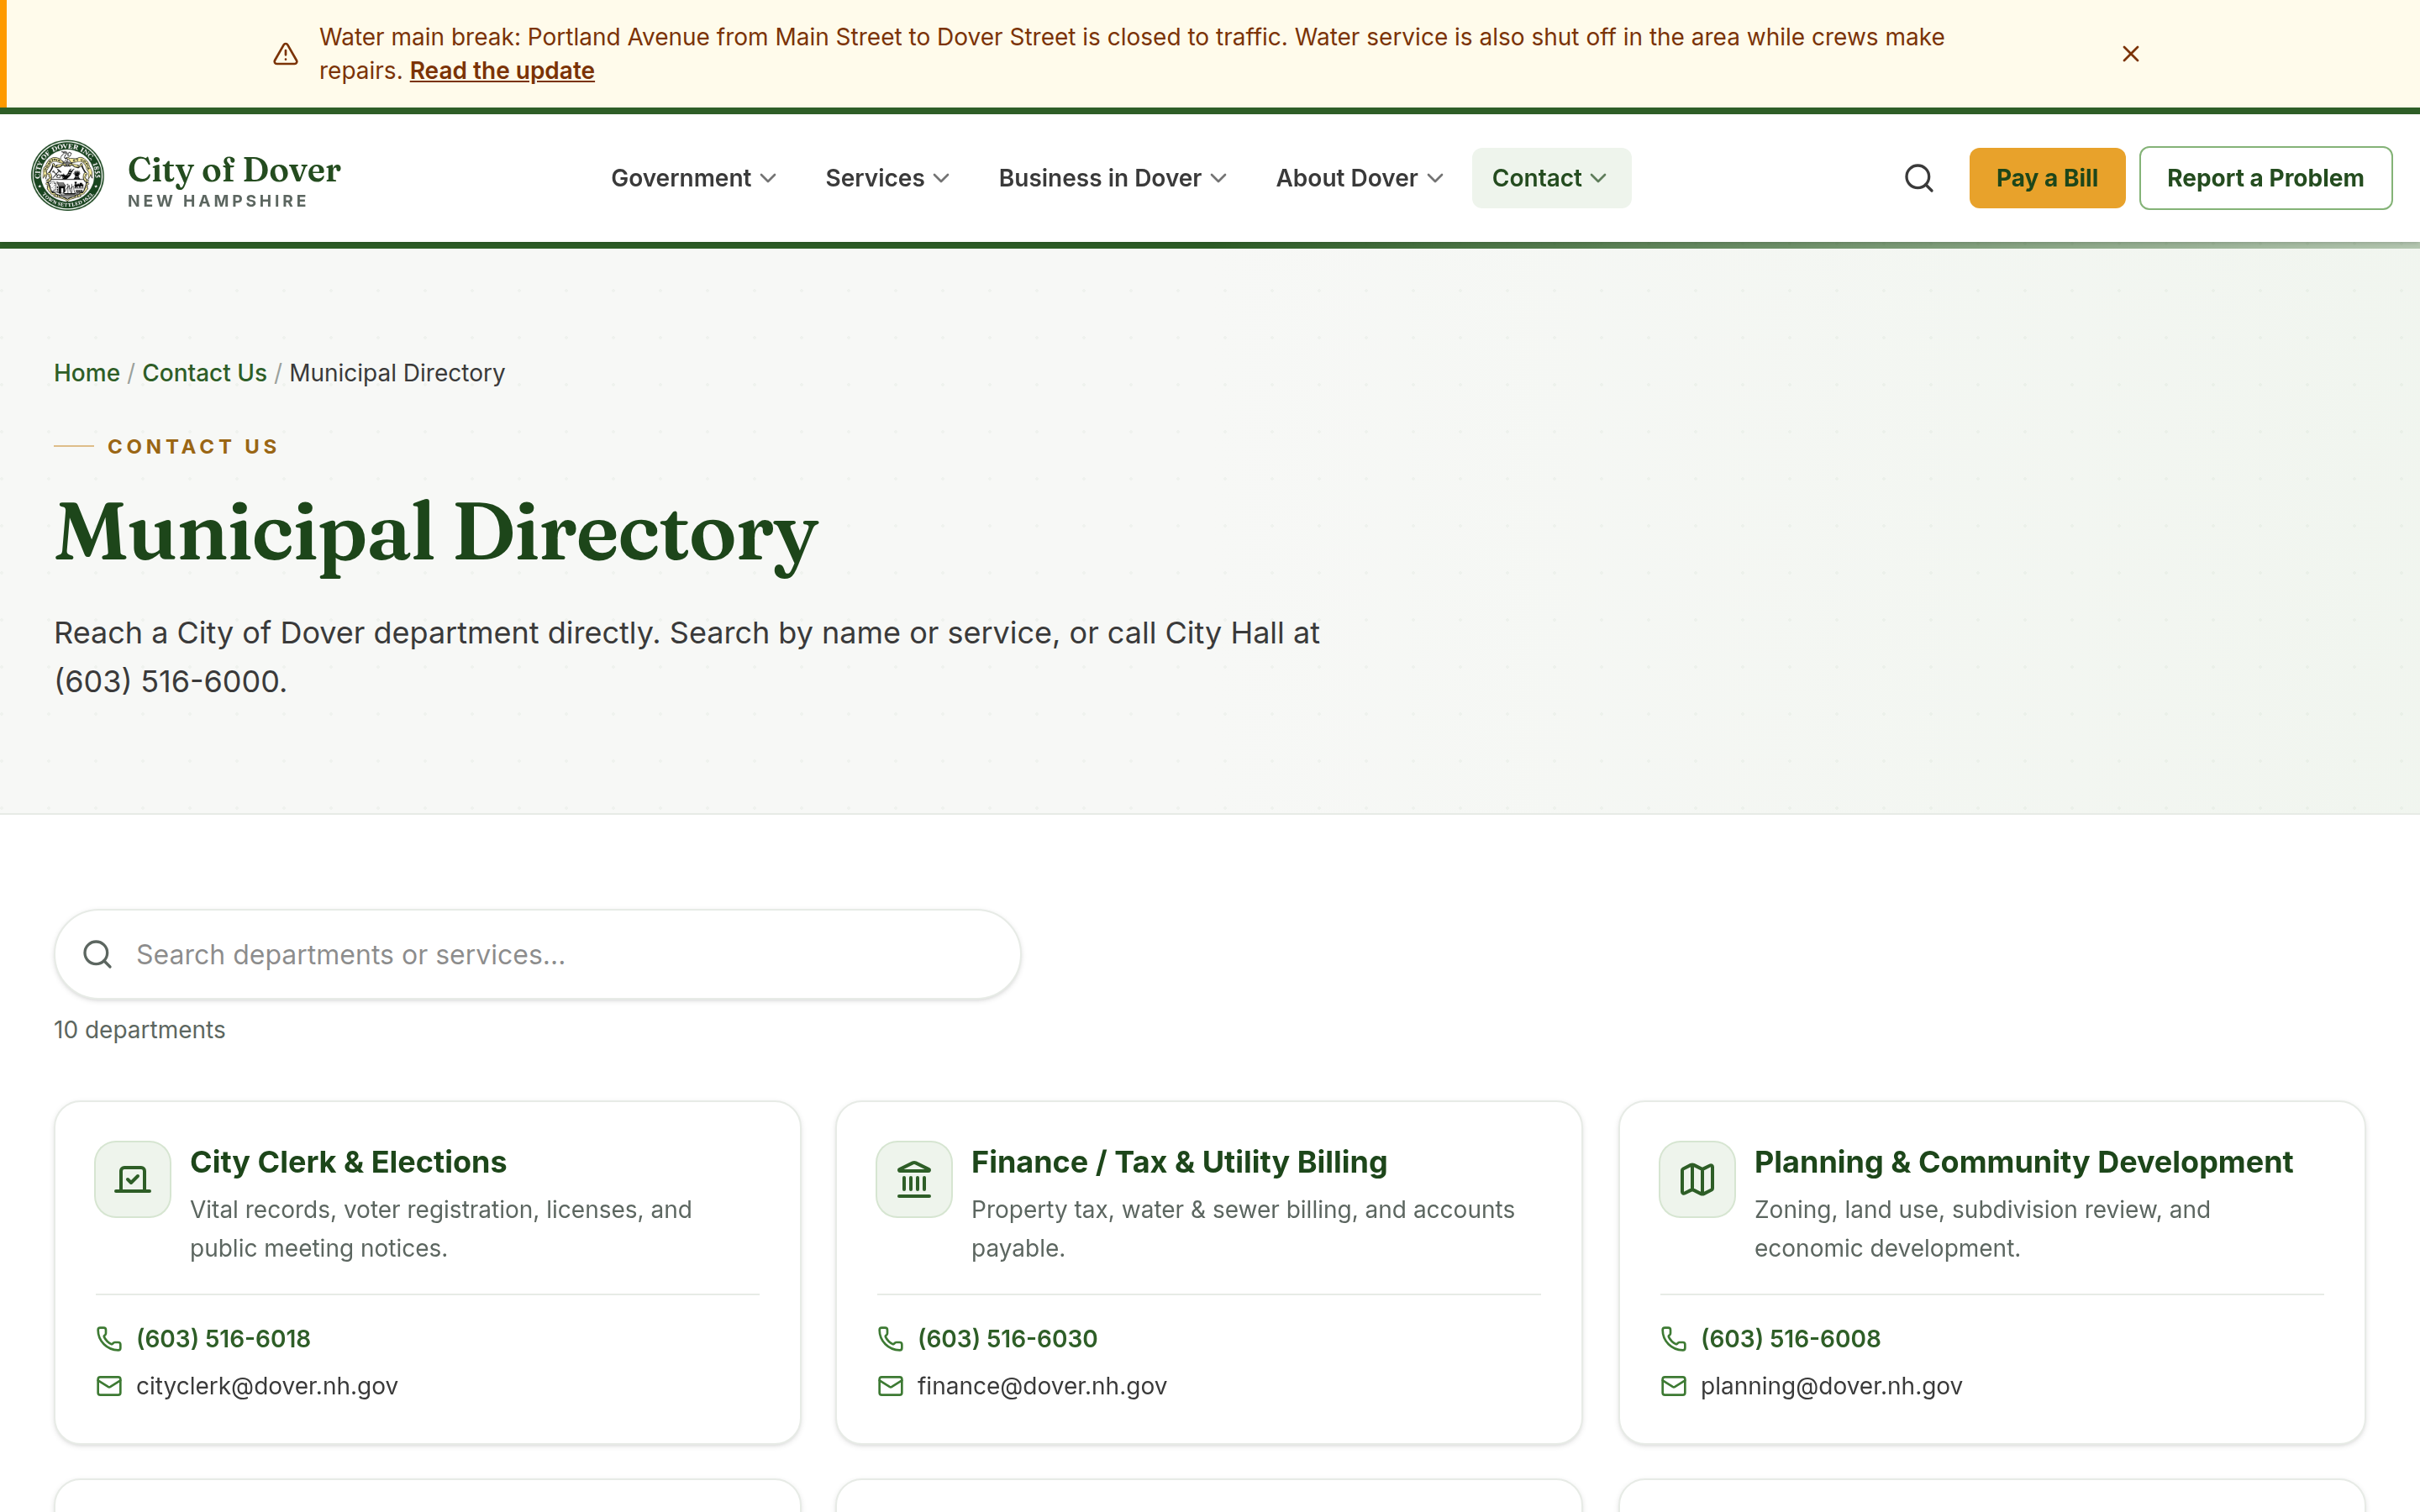Click City of Dover site title text
The image size is (2420, 1512).
[x=234, y=170]
